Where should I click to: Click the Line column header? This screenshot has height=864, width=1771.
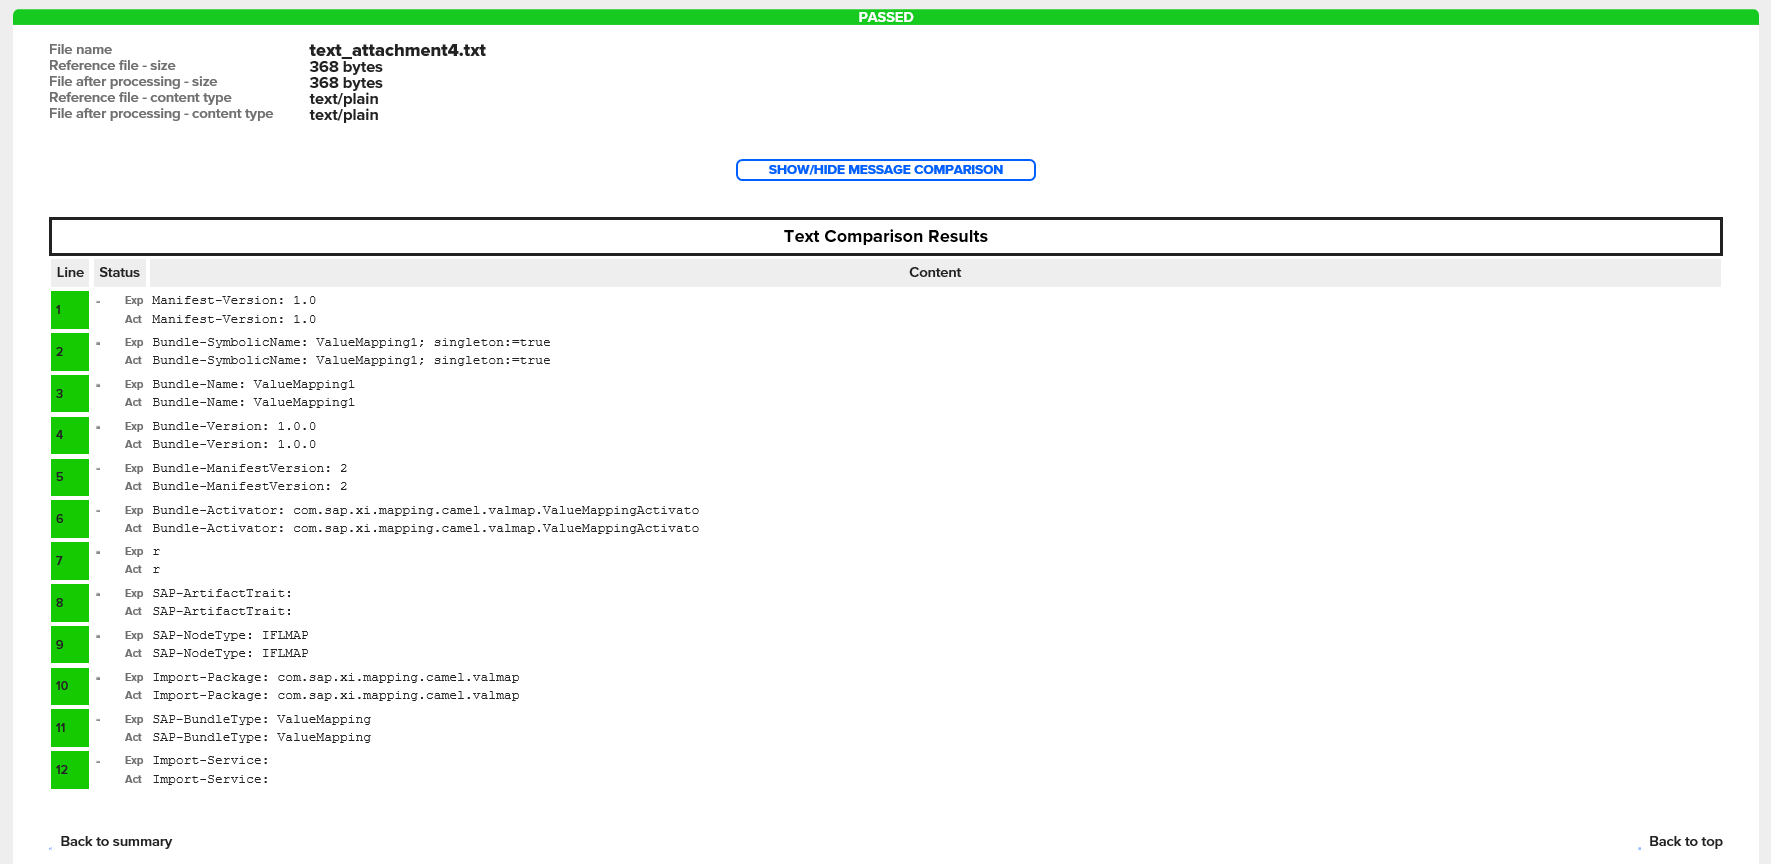(70, 272)
